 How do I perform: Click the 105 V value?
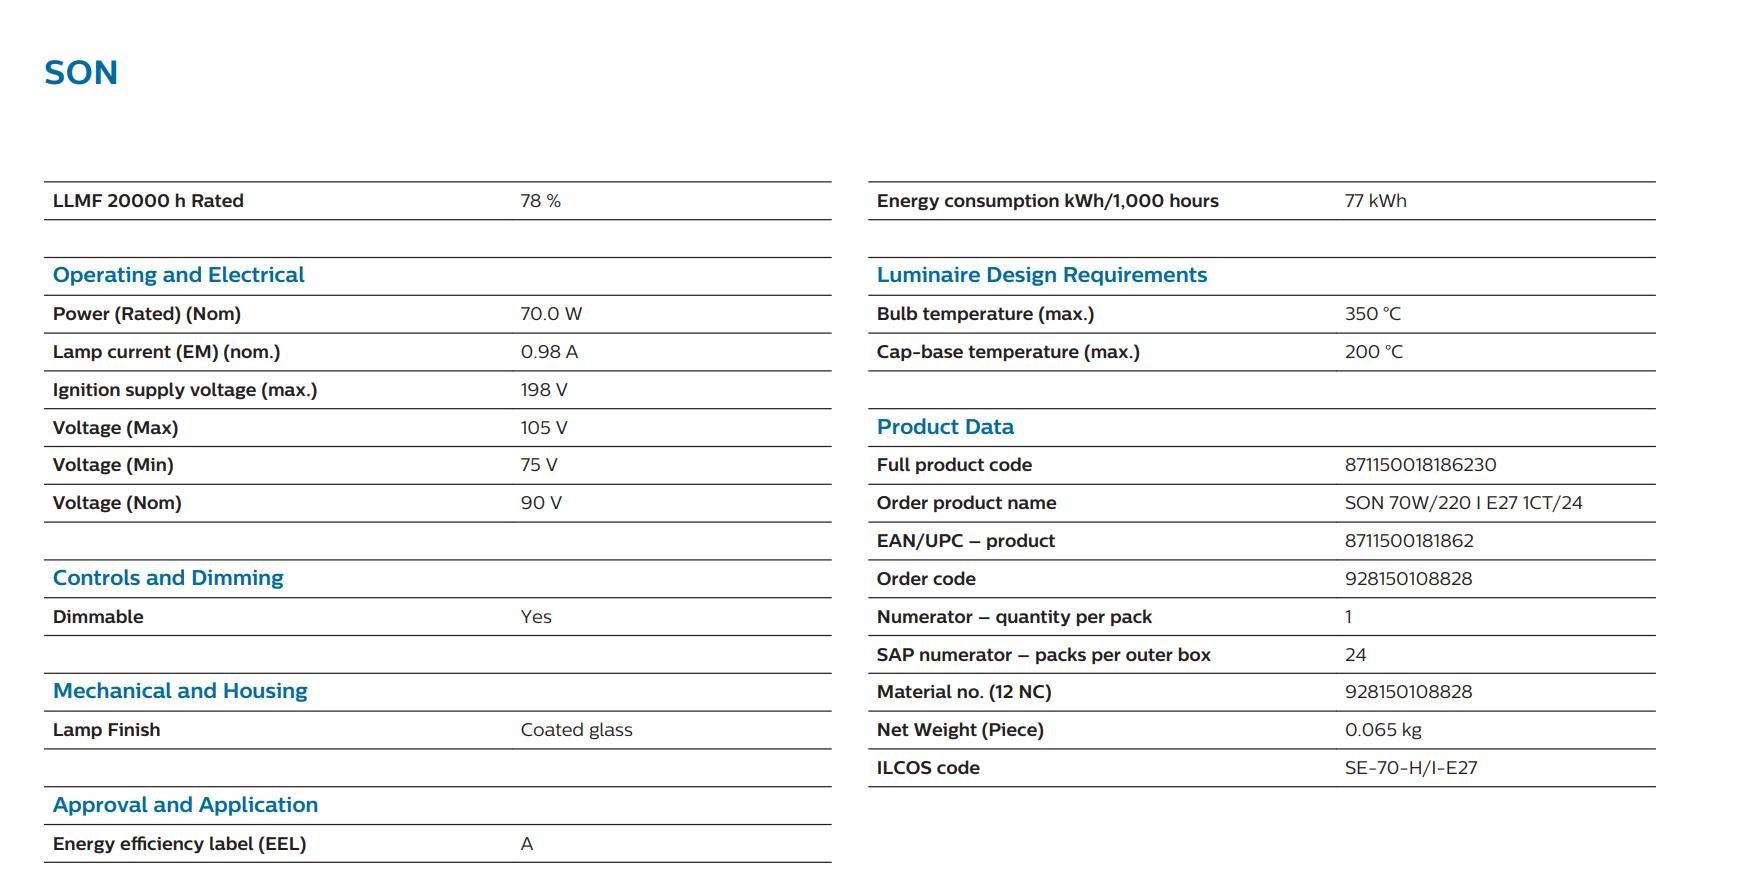(x=544, y=428)
